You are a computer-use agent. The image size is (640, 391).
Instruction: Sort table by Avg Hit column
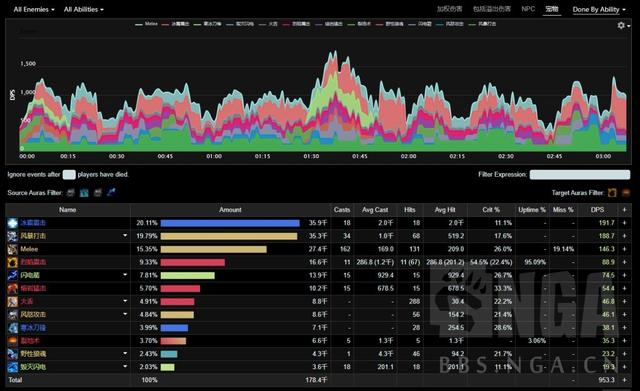pos(445,210)
